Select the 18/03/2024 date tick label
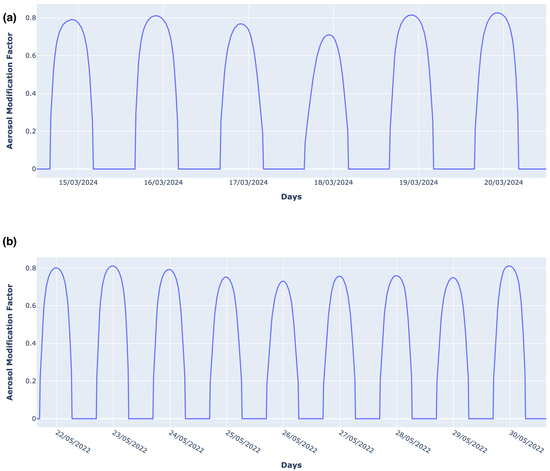The image size is (550, 471). click(334, 183)
